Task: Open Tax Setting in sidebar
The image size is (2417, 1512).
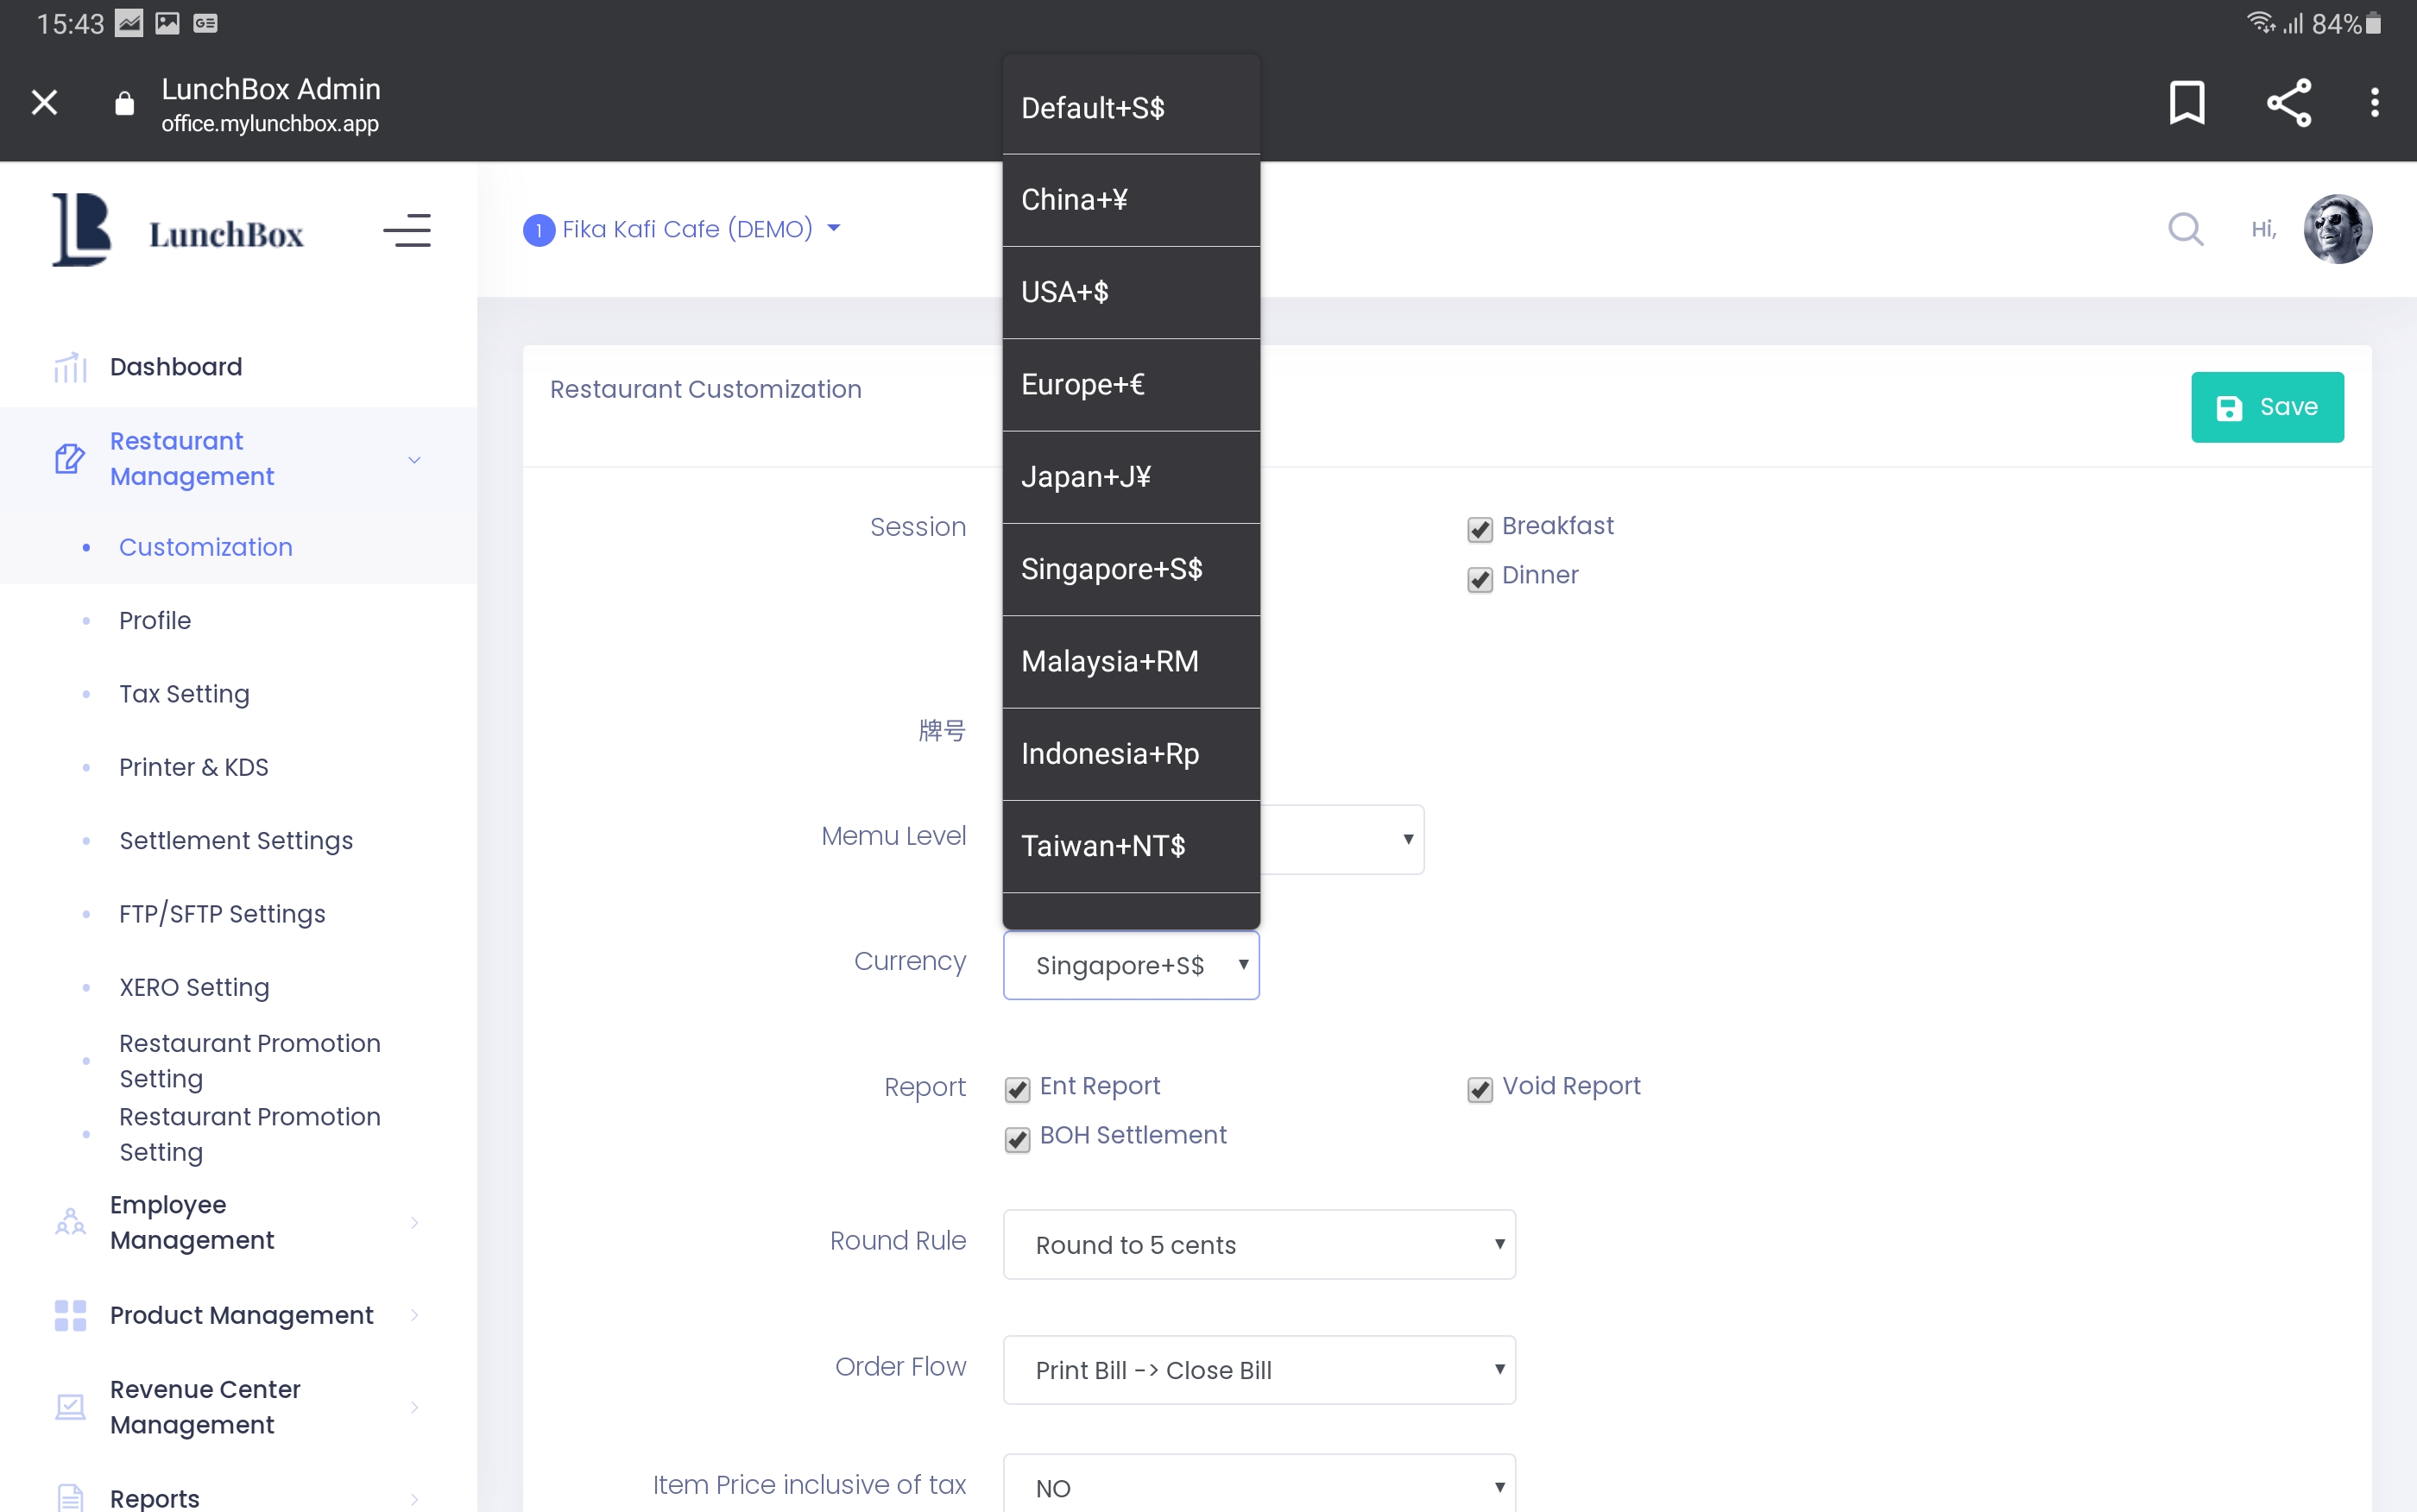Action: [x=184, y=694]
